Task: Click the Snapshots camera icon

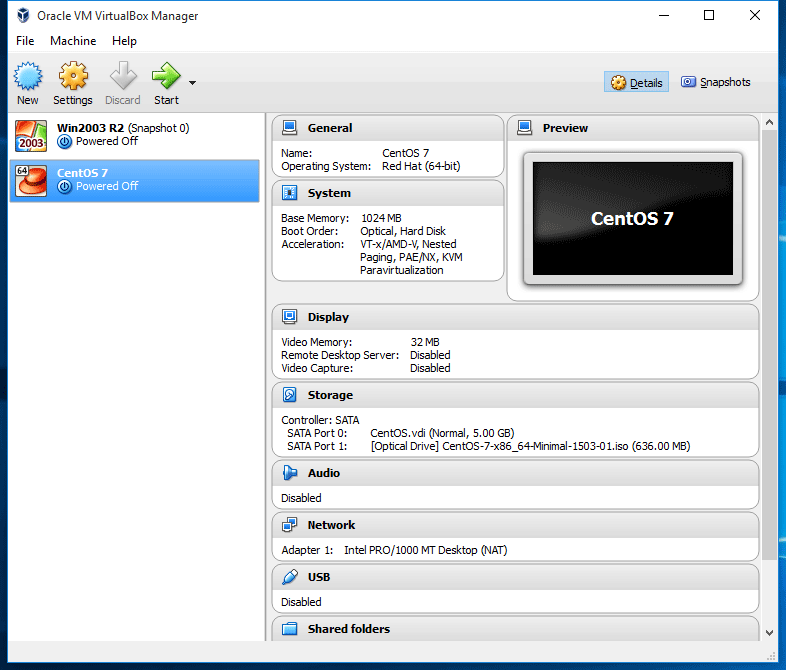Action: pos(688,82)
